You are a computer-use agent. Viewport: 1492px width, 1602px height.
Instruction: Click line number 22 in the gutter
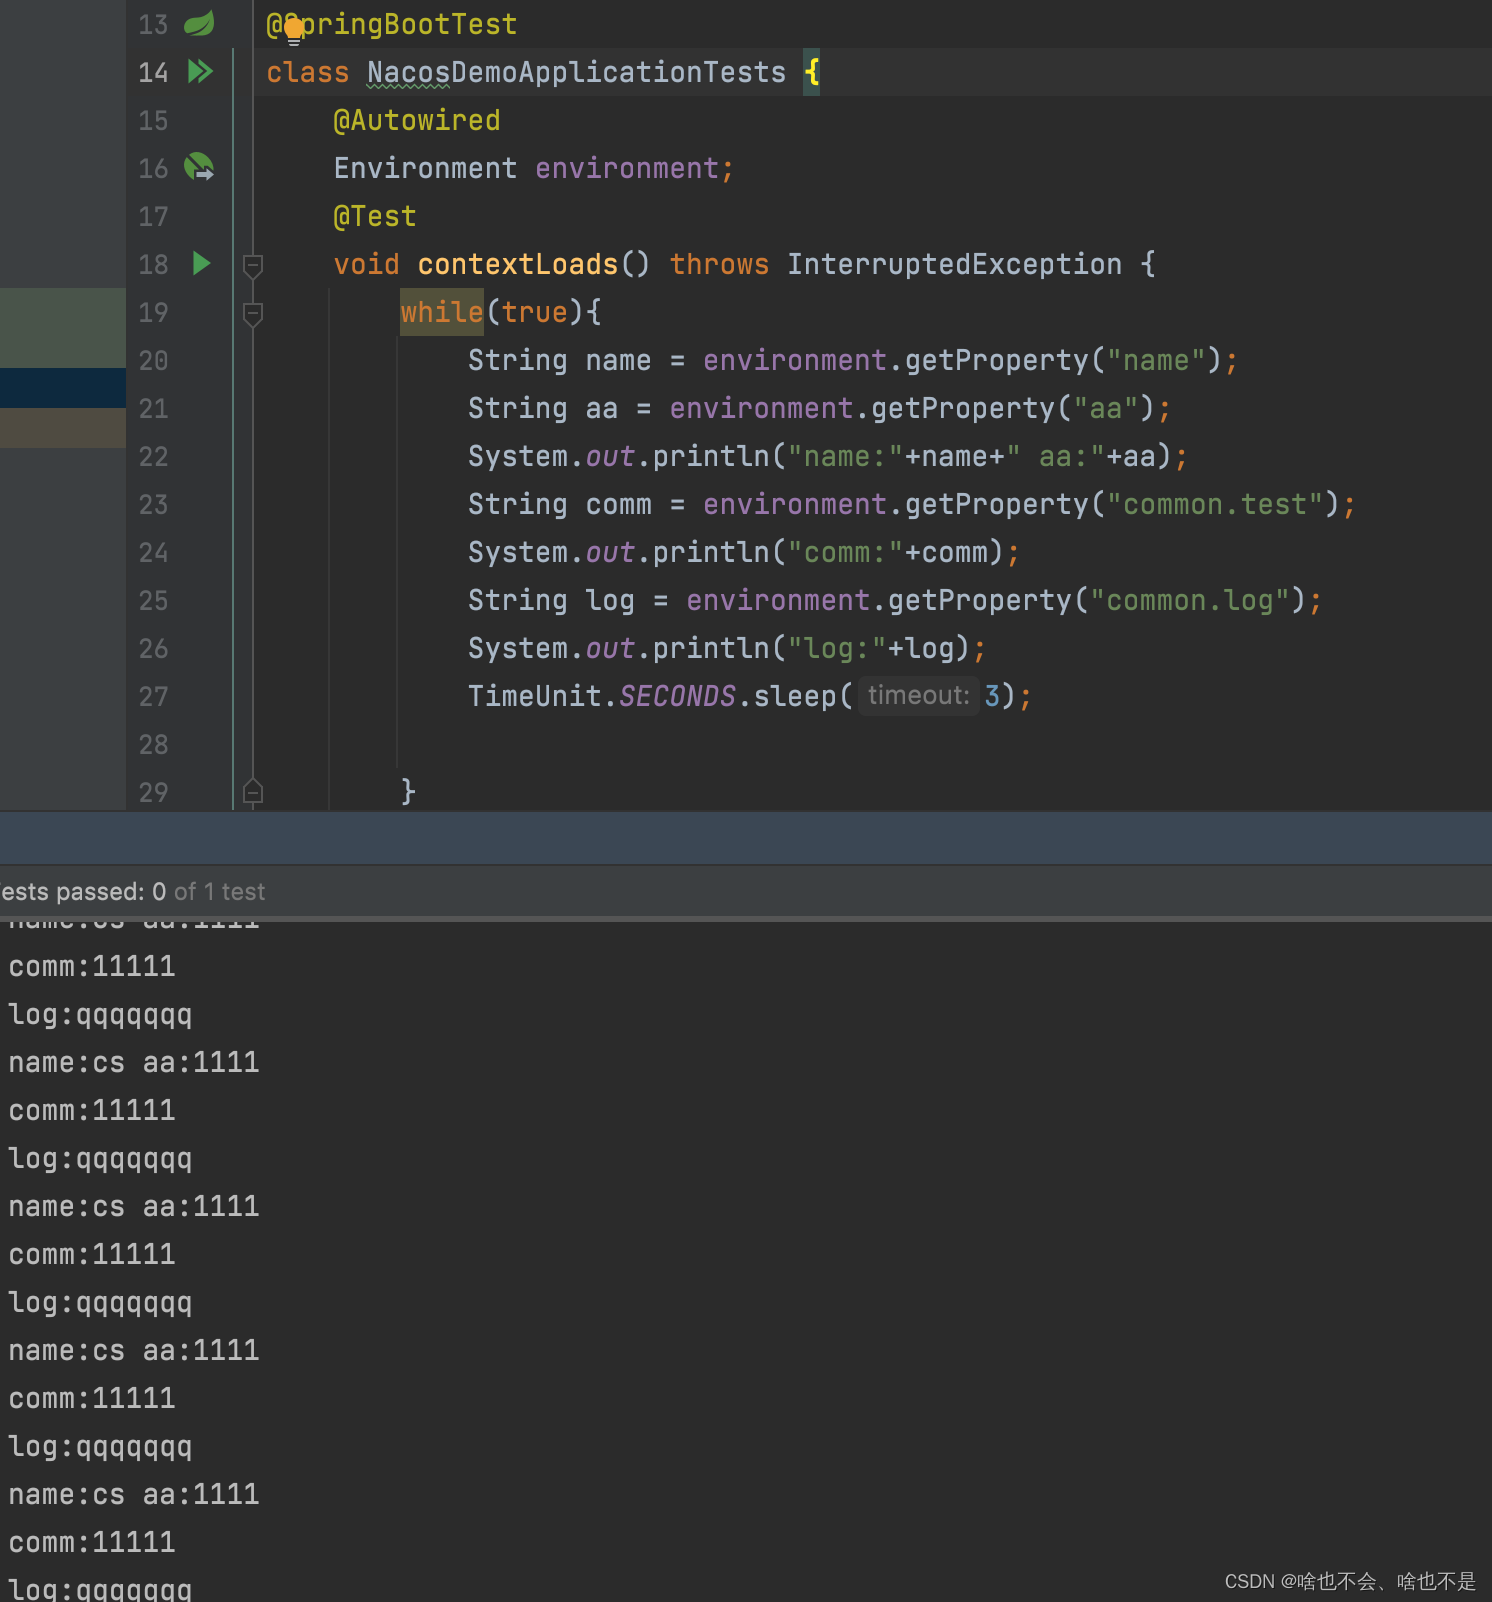tap(153, 457)
